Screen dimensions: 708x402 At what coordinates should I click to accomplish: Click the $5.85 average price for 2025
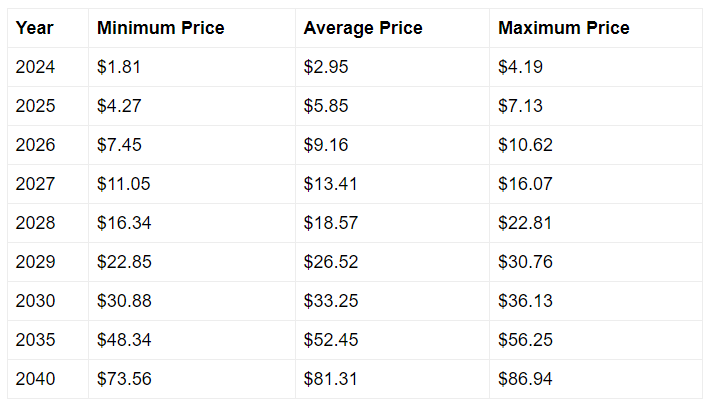point(392,106)
